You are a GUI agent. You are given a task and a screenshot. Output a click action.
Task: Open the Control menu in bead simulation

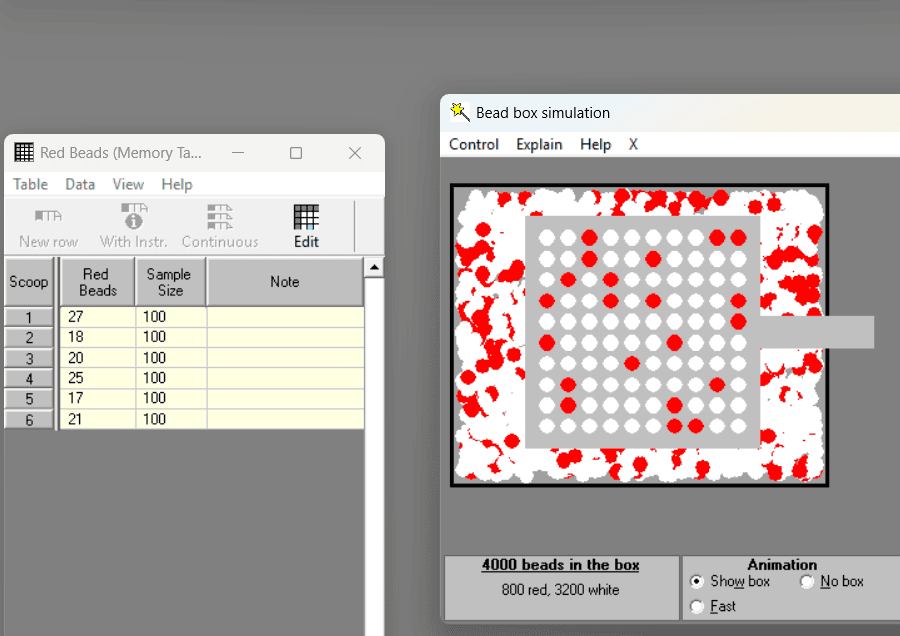click(x=474, y=144)
